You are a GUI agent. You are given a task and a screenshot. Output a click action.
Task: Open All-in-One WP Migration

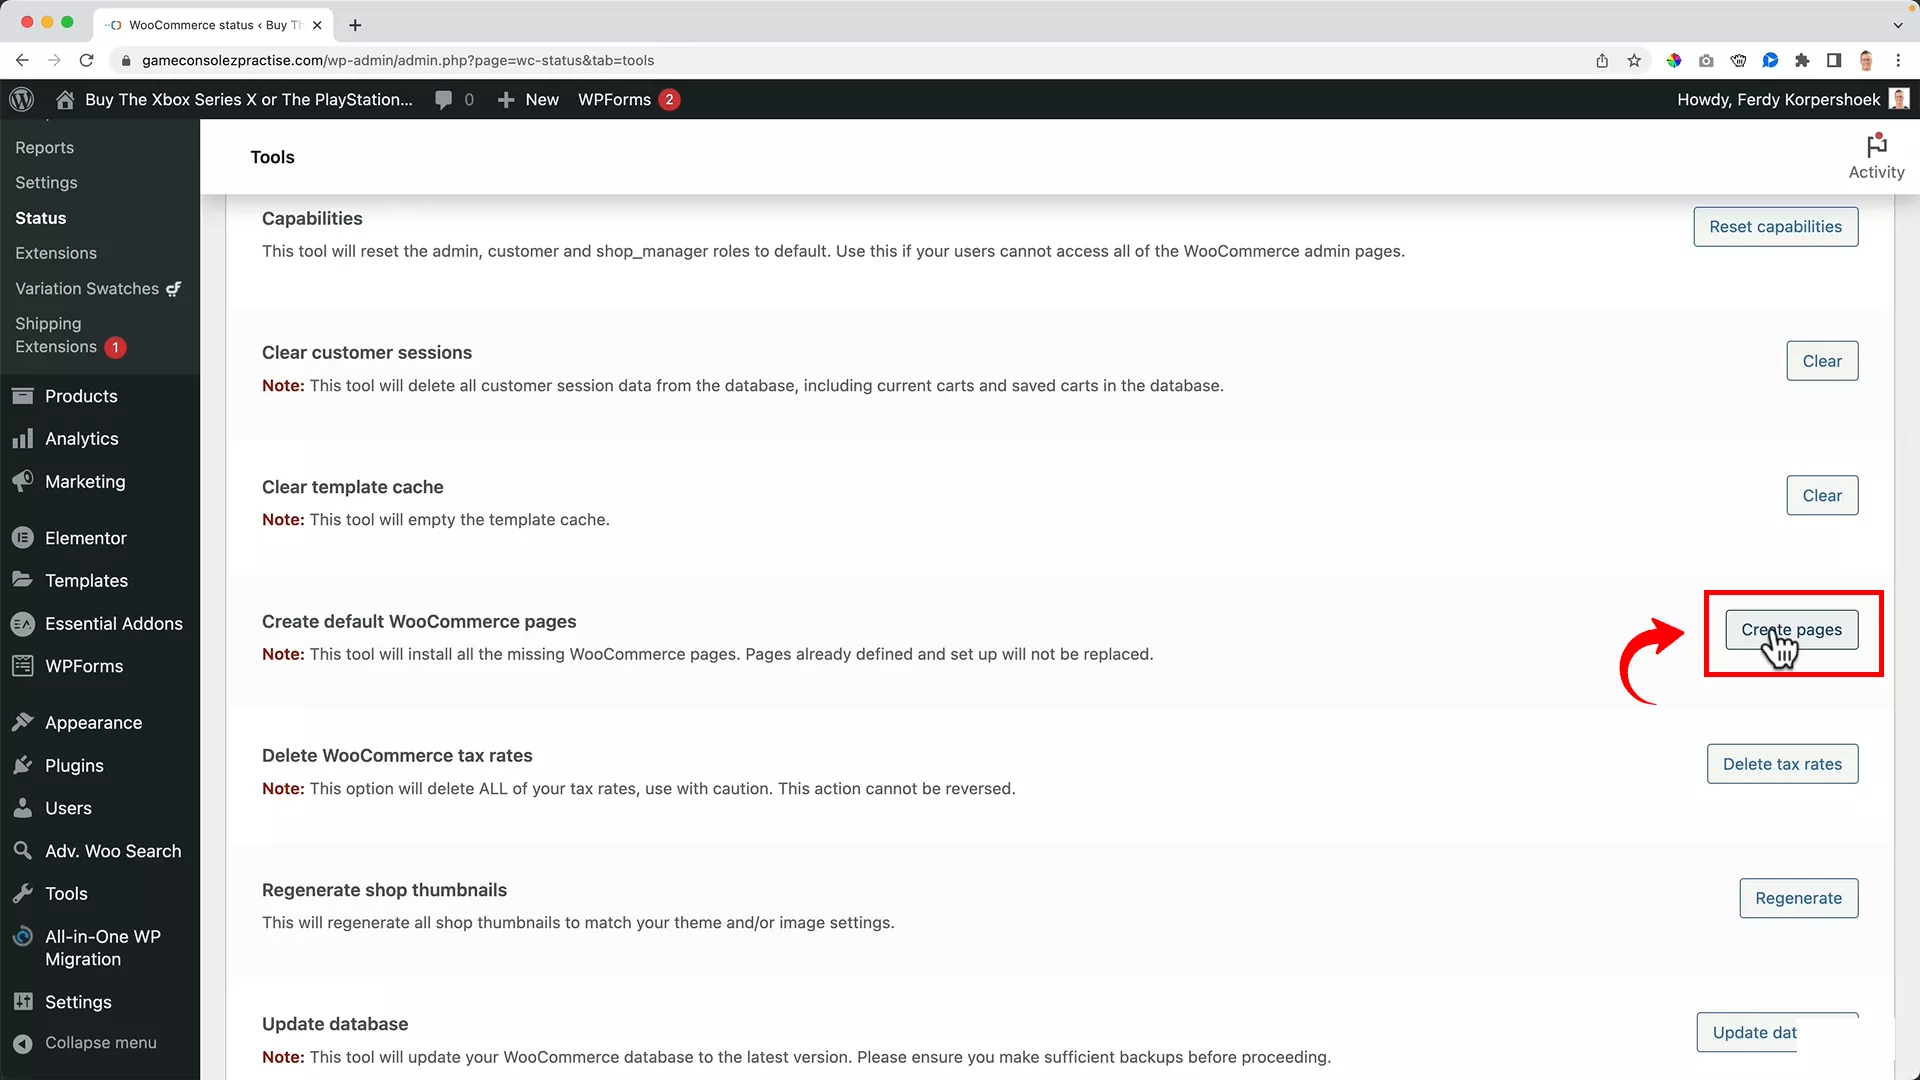coord(103,947)
